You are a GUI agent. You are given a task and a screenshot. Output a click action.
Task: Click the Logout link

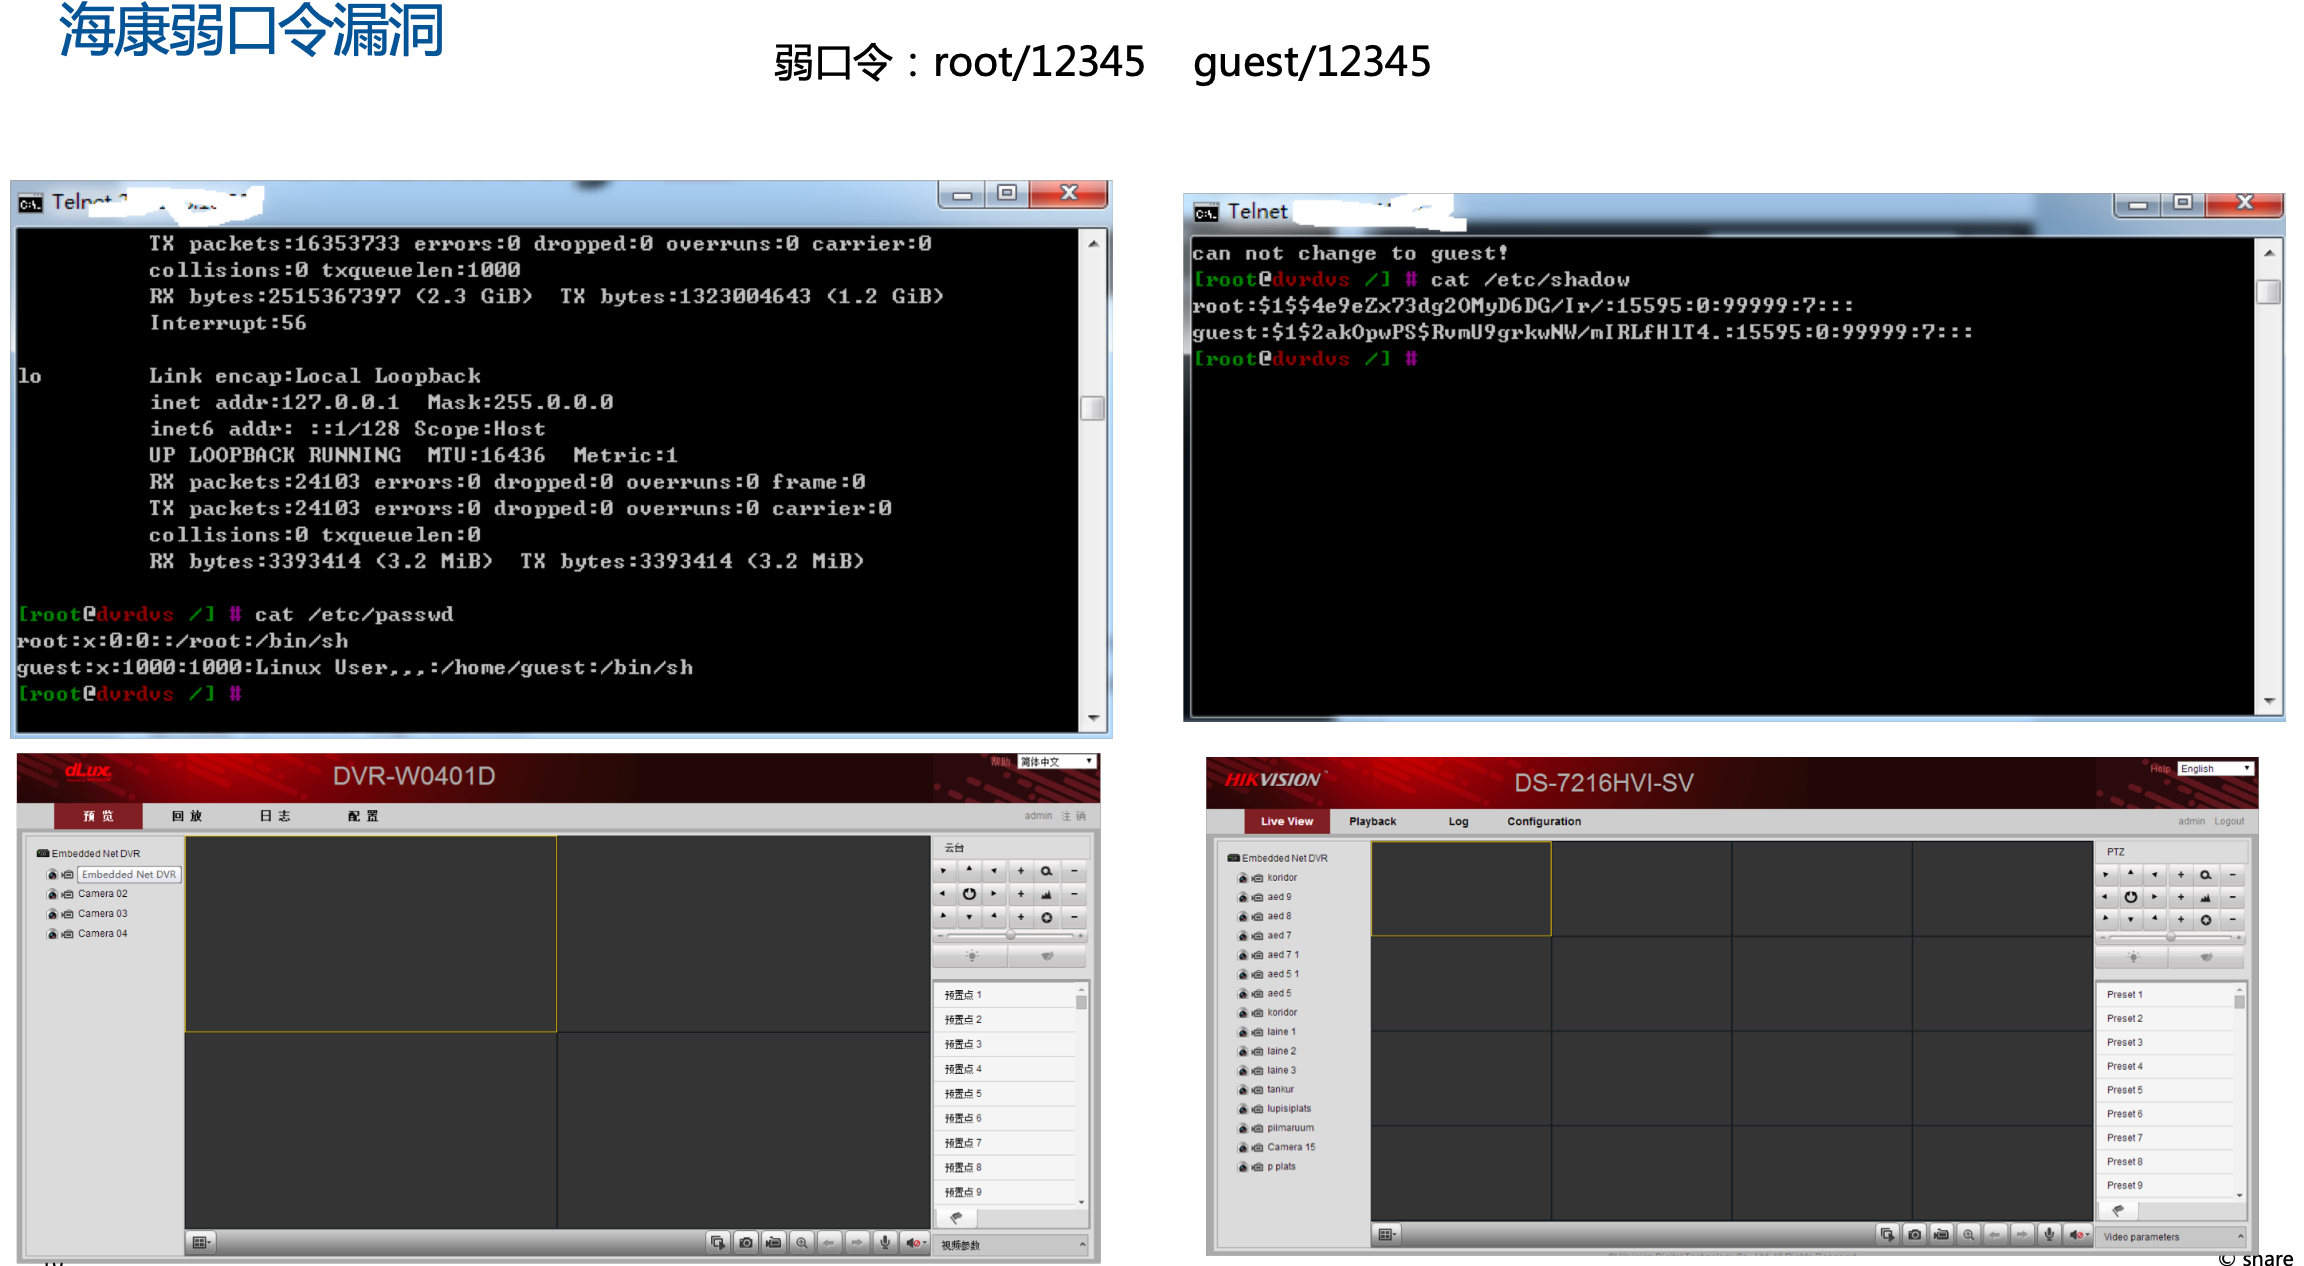[2228, 822]
